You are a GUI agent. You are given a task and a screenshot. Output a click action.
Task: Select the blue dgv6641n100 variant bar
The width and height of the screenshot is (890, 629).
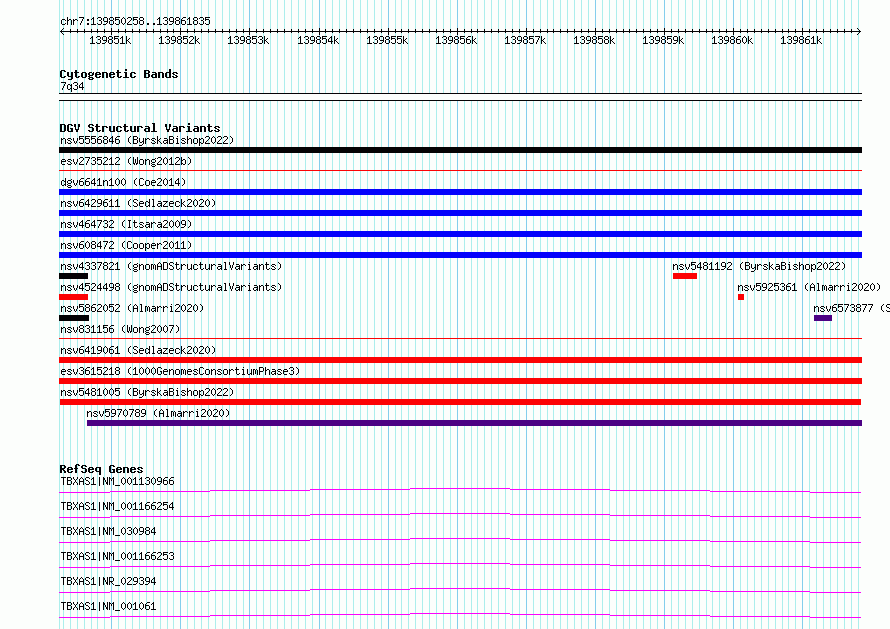460,192
